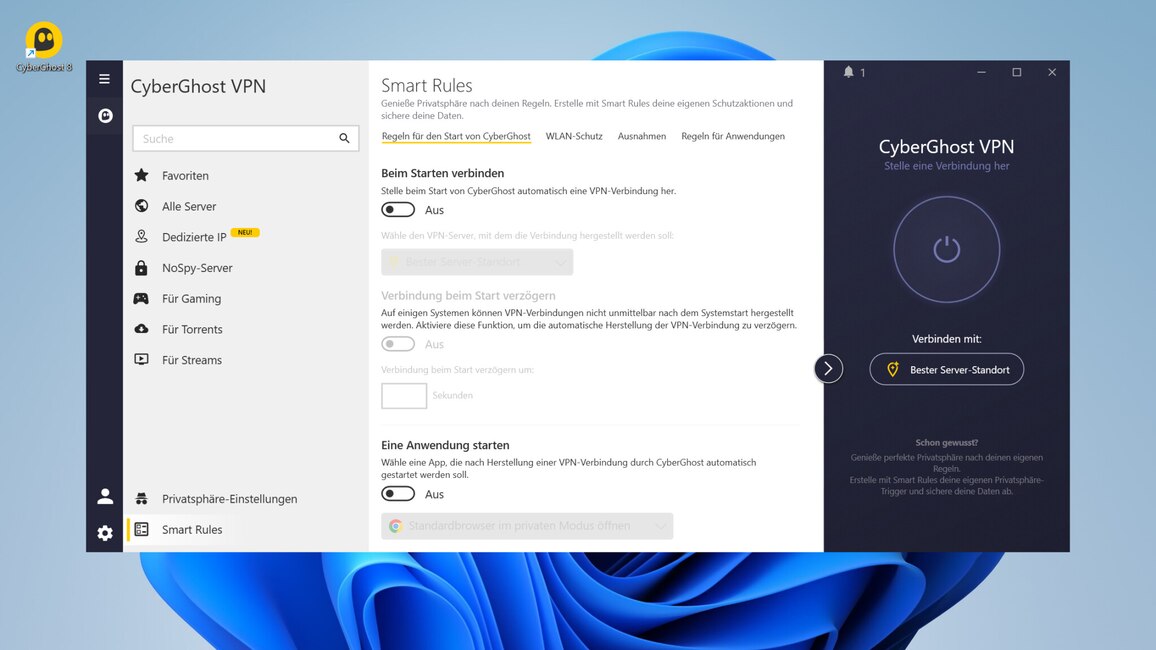This screenshot has width=1156, height=650.
Task: Open Für Streams server list
Action: (x=193, y=360)
